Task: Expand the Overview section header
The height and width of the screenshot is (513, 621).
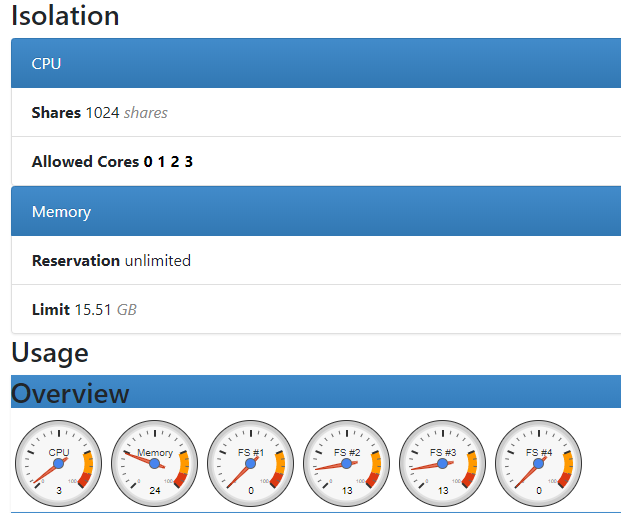Action: 70,393
